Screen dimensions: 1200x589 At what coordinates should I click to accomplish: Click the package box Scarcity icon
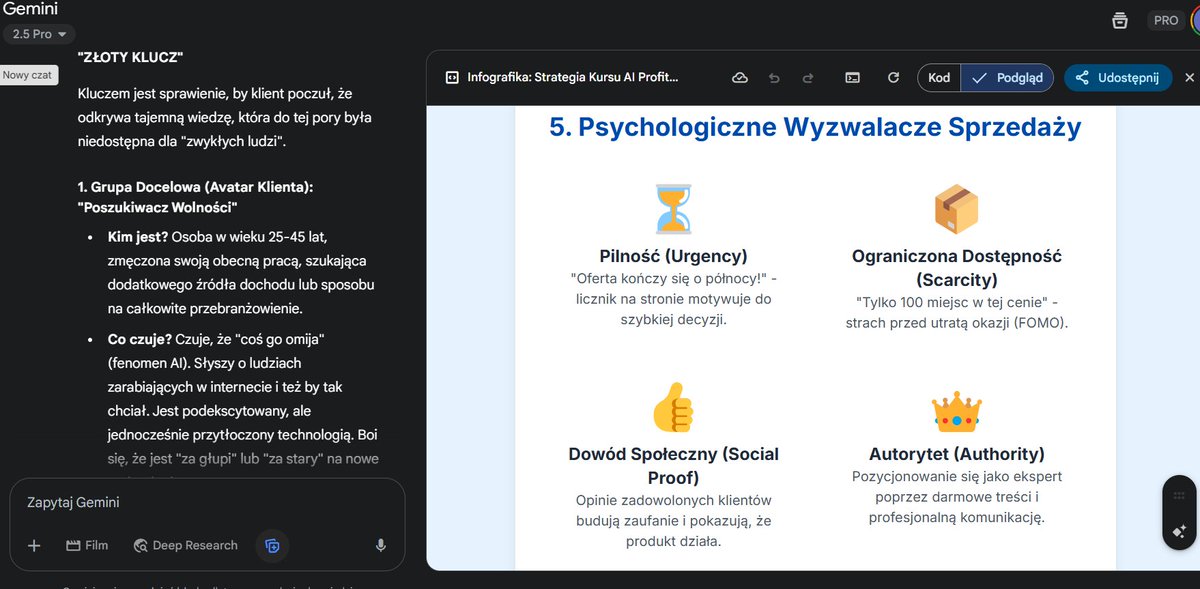coord(956,209)
